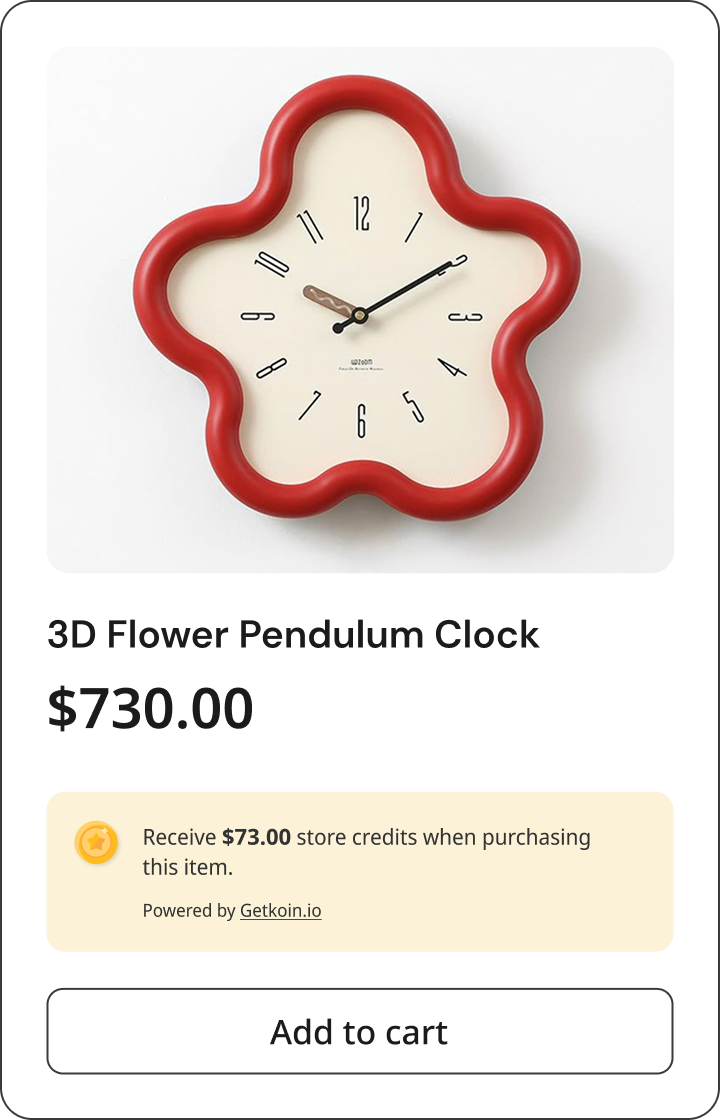Click the Powered by Getkoin.io text
This screenshot has height=1120, width=720.
(x=232, y=911)
